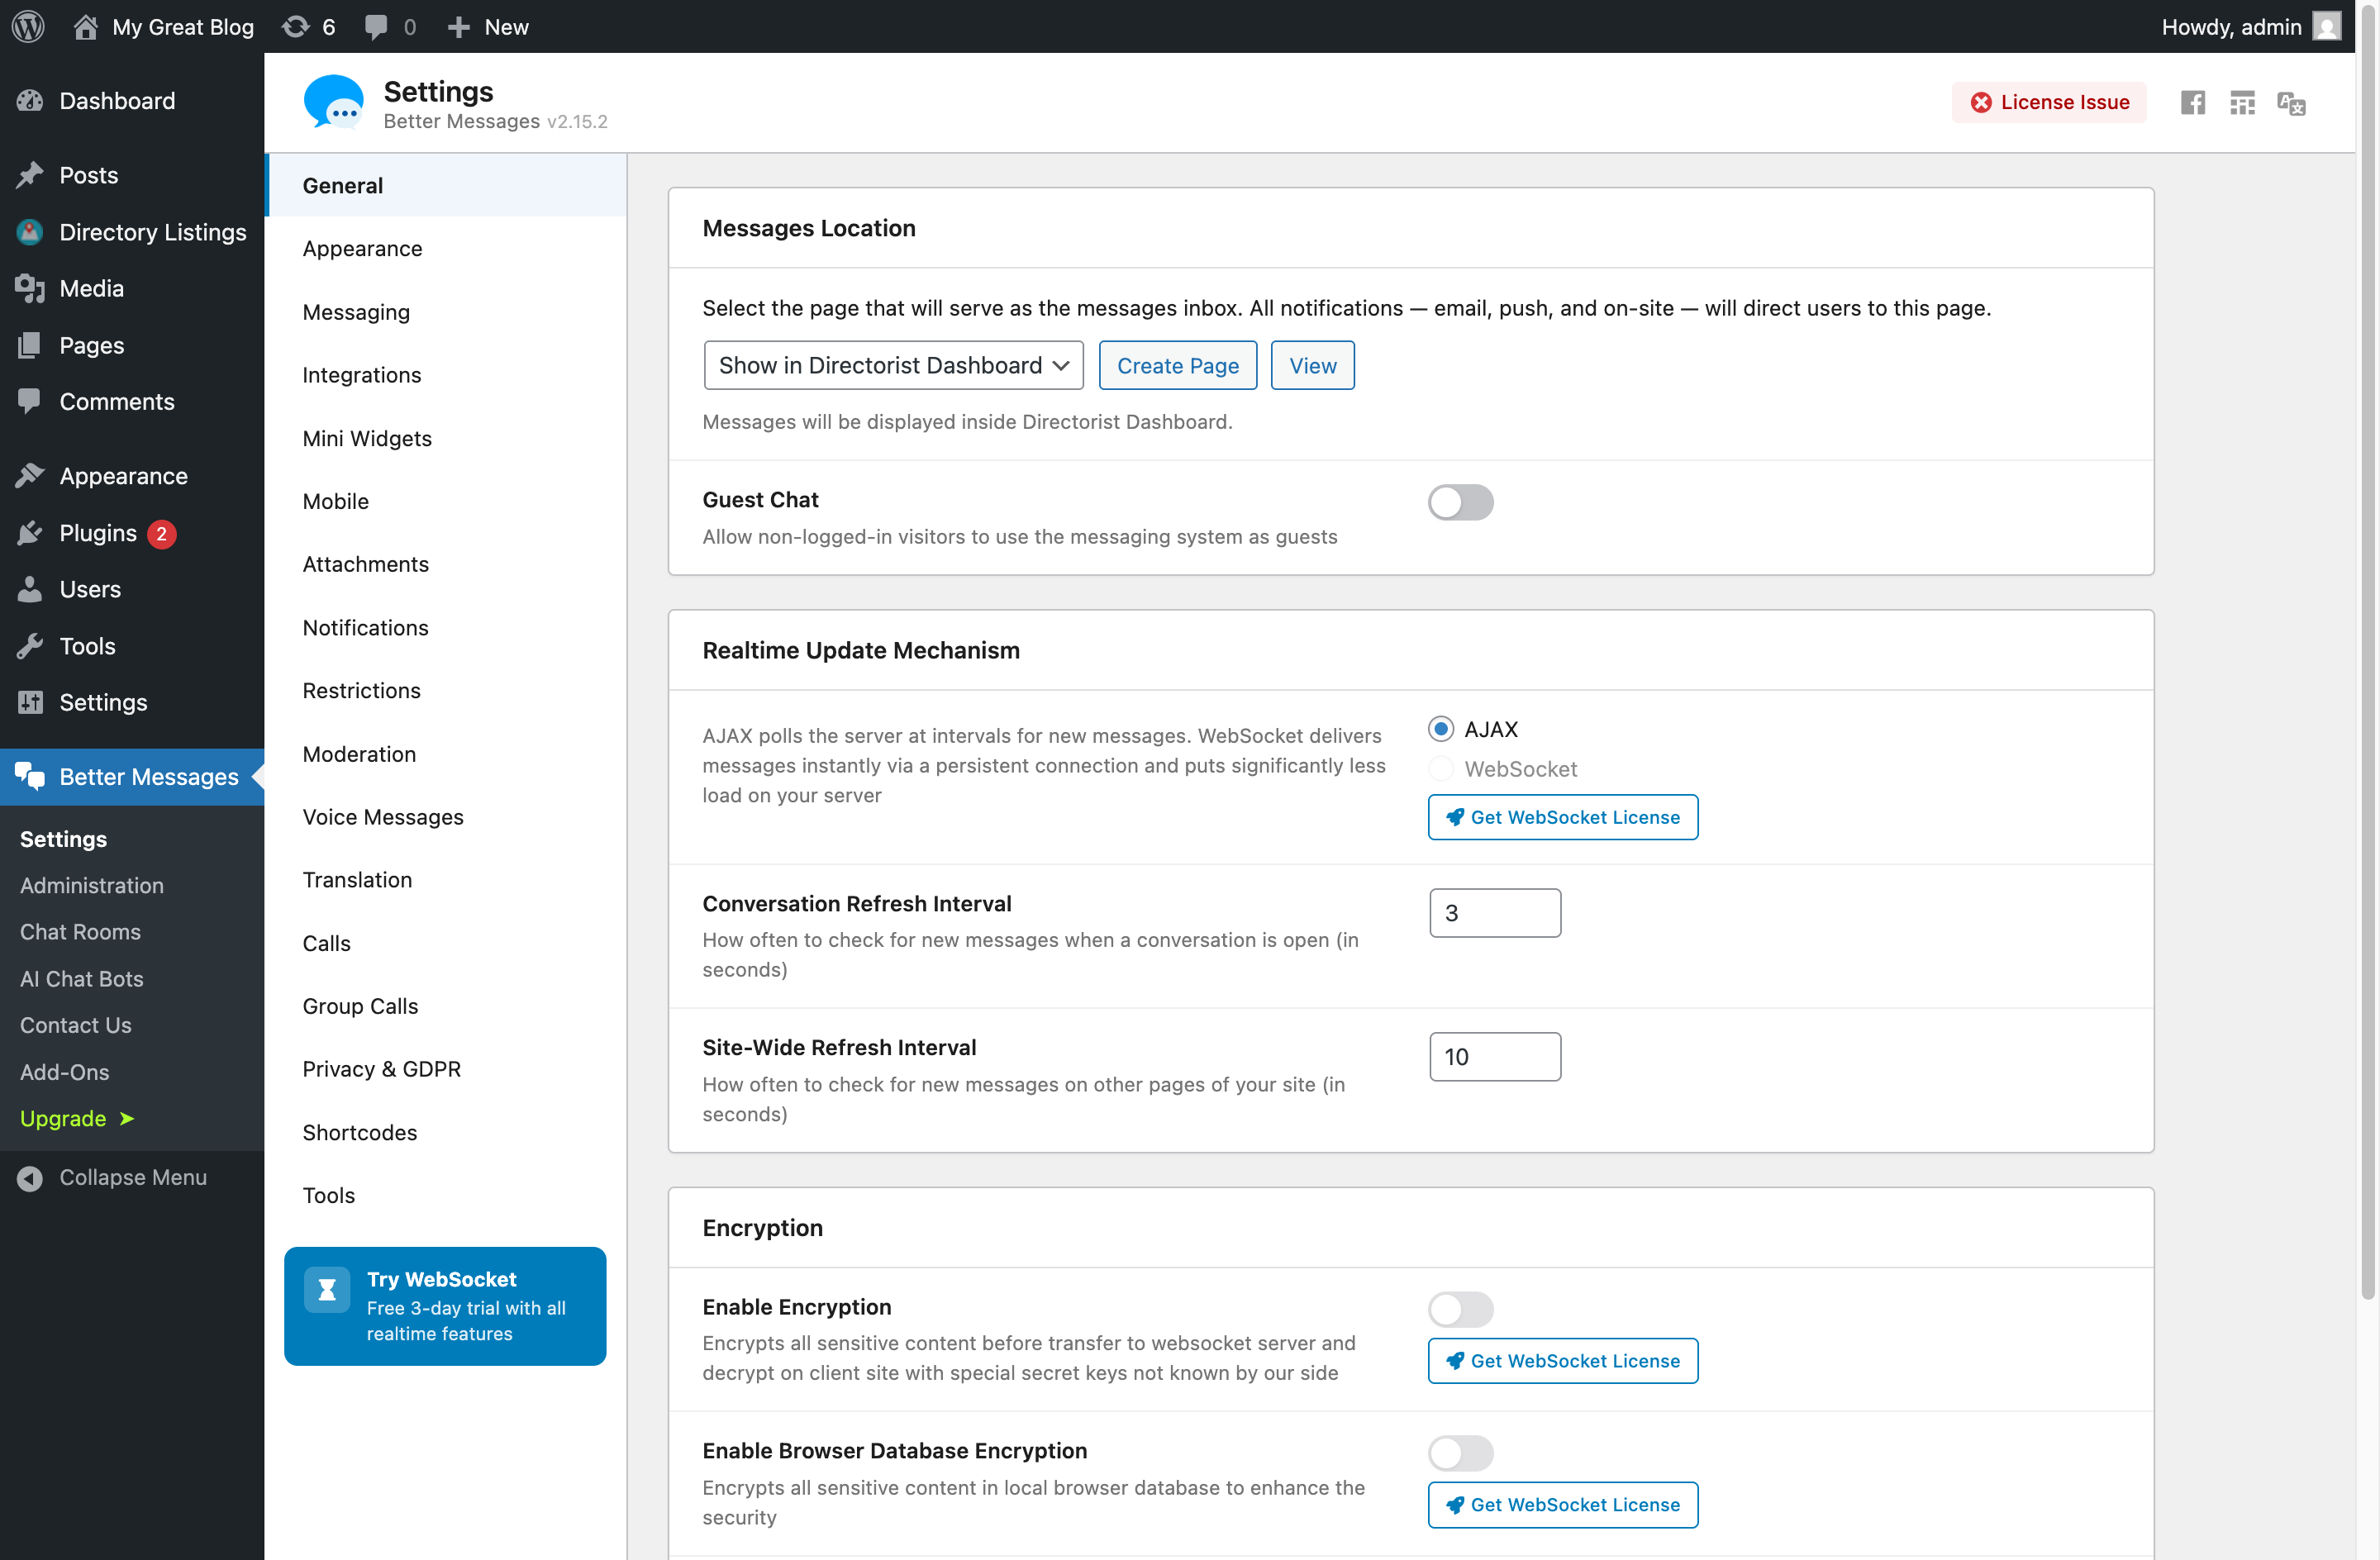Toggle the Enable Encryption switch
Screen dimensions: 2380x1560
click(x=1460, y=1309)
